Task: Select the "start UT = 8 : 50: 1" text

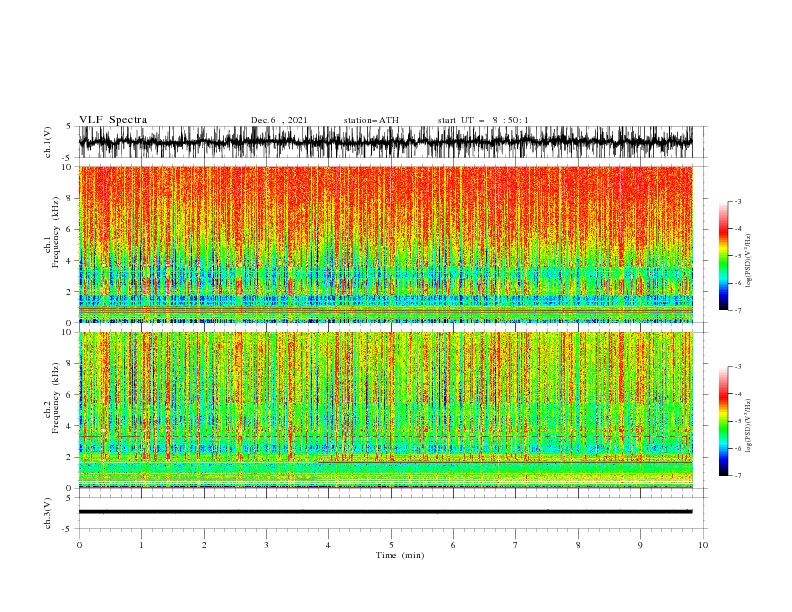Action: [x=483, y=120]
